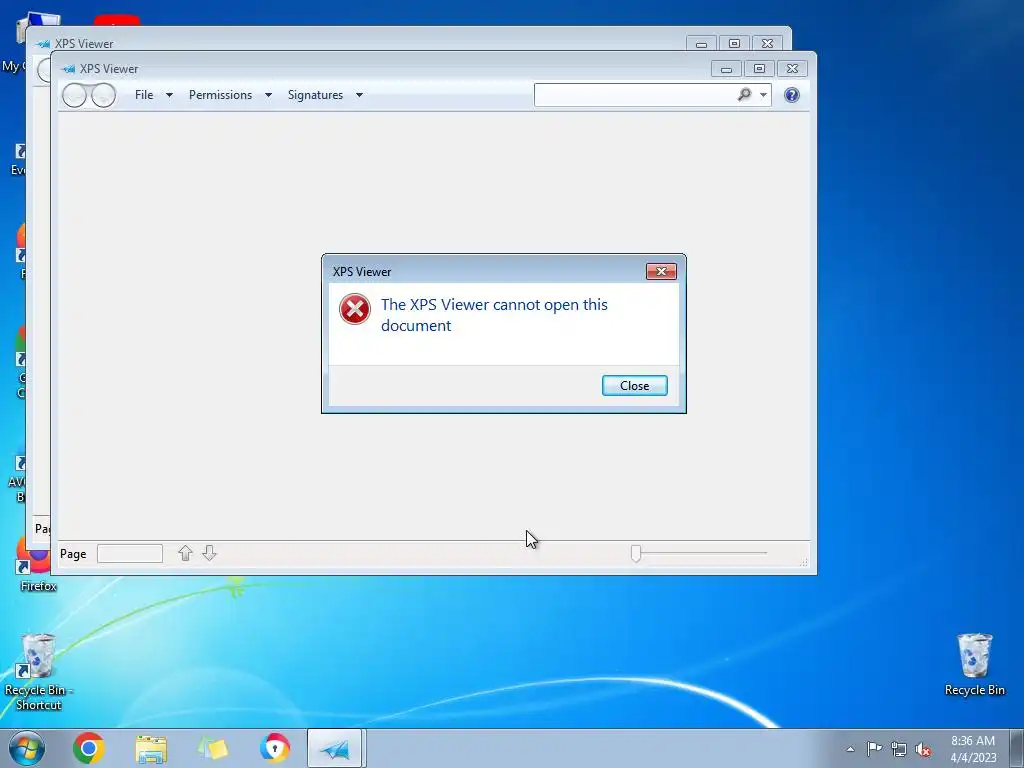Select the Firefox desktop shortcut
The height and width of the screenshot is (768, 1024).
(x=37, y=568)
